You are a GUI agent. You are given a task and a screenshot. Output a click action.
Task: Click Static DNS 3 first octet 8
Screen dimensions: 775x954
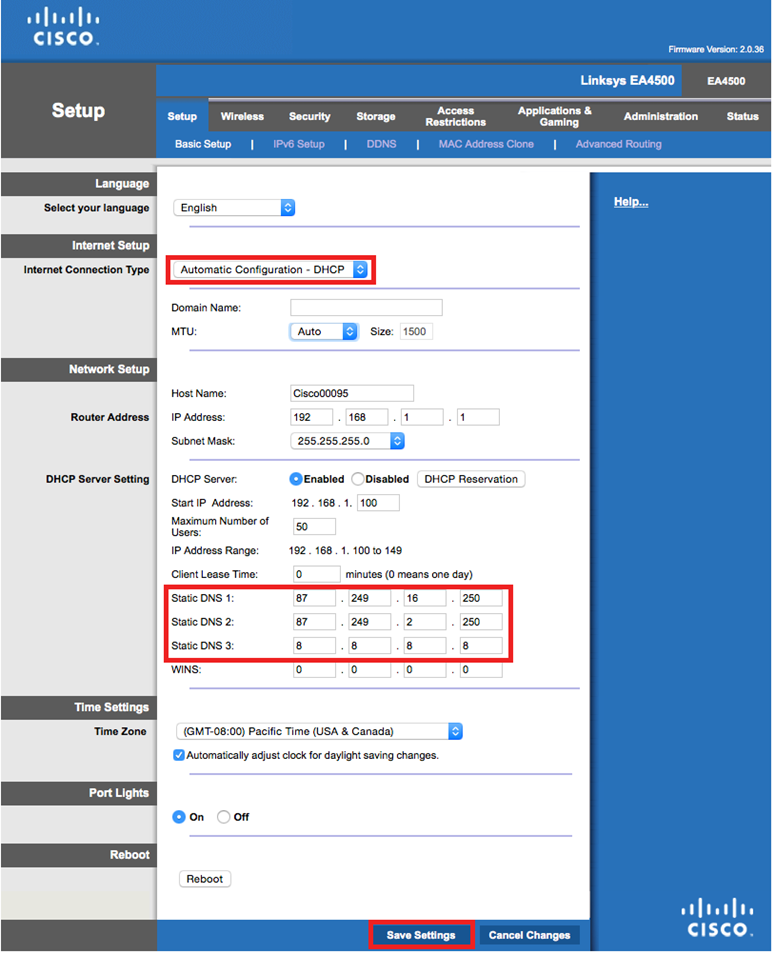(315, 646)
